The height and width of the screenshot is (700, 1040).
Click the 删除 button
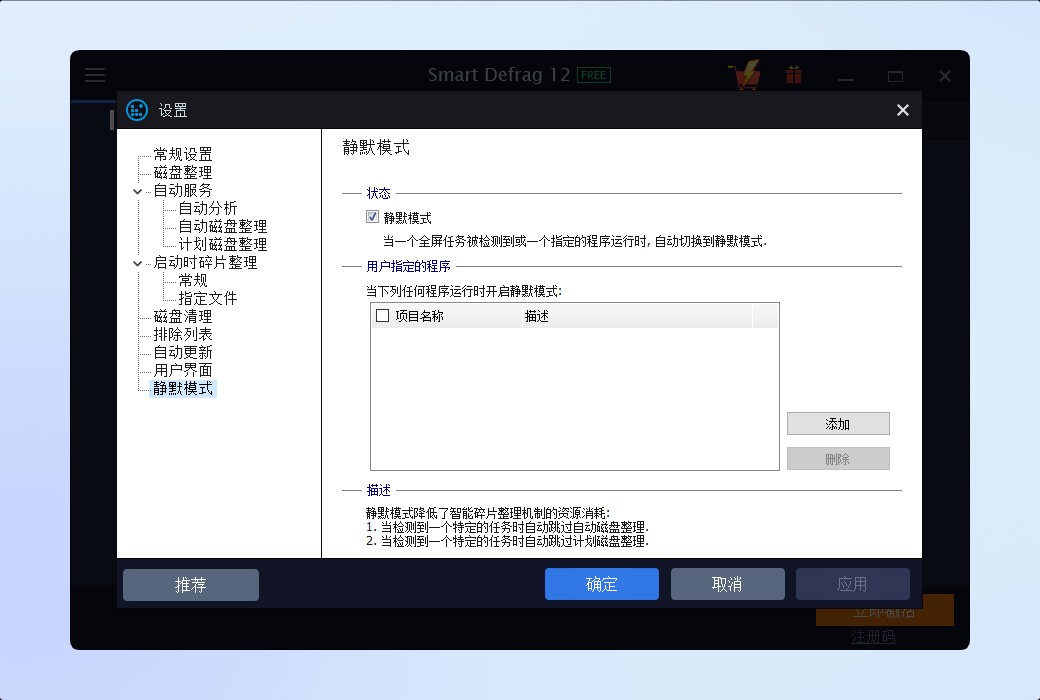pos(838,458)
